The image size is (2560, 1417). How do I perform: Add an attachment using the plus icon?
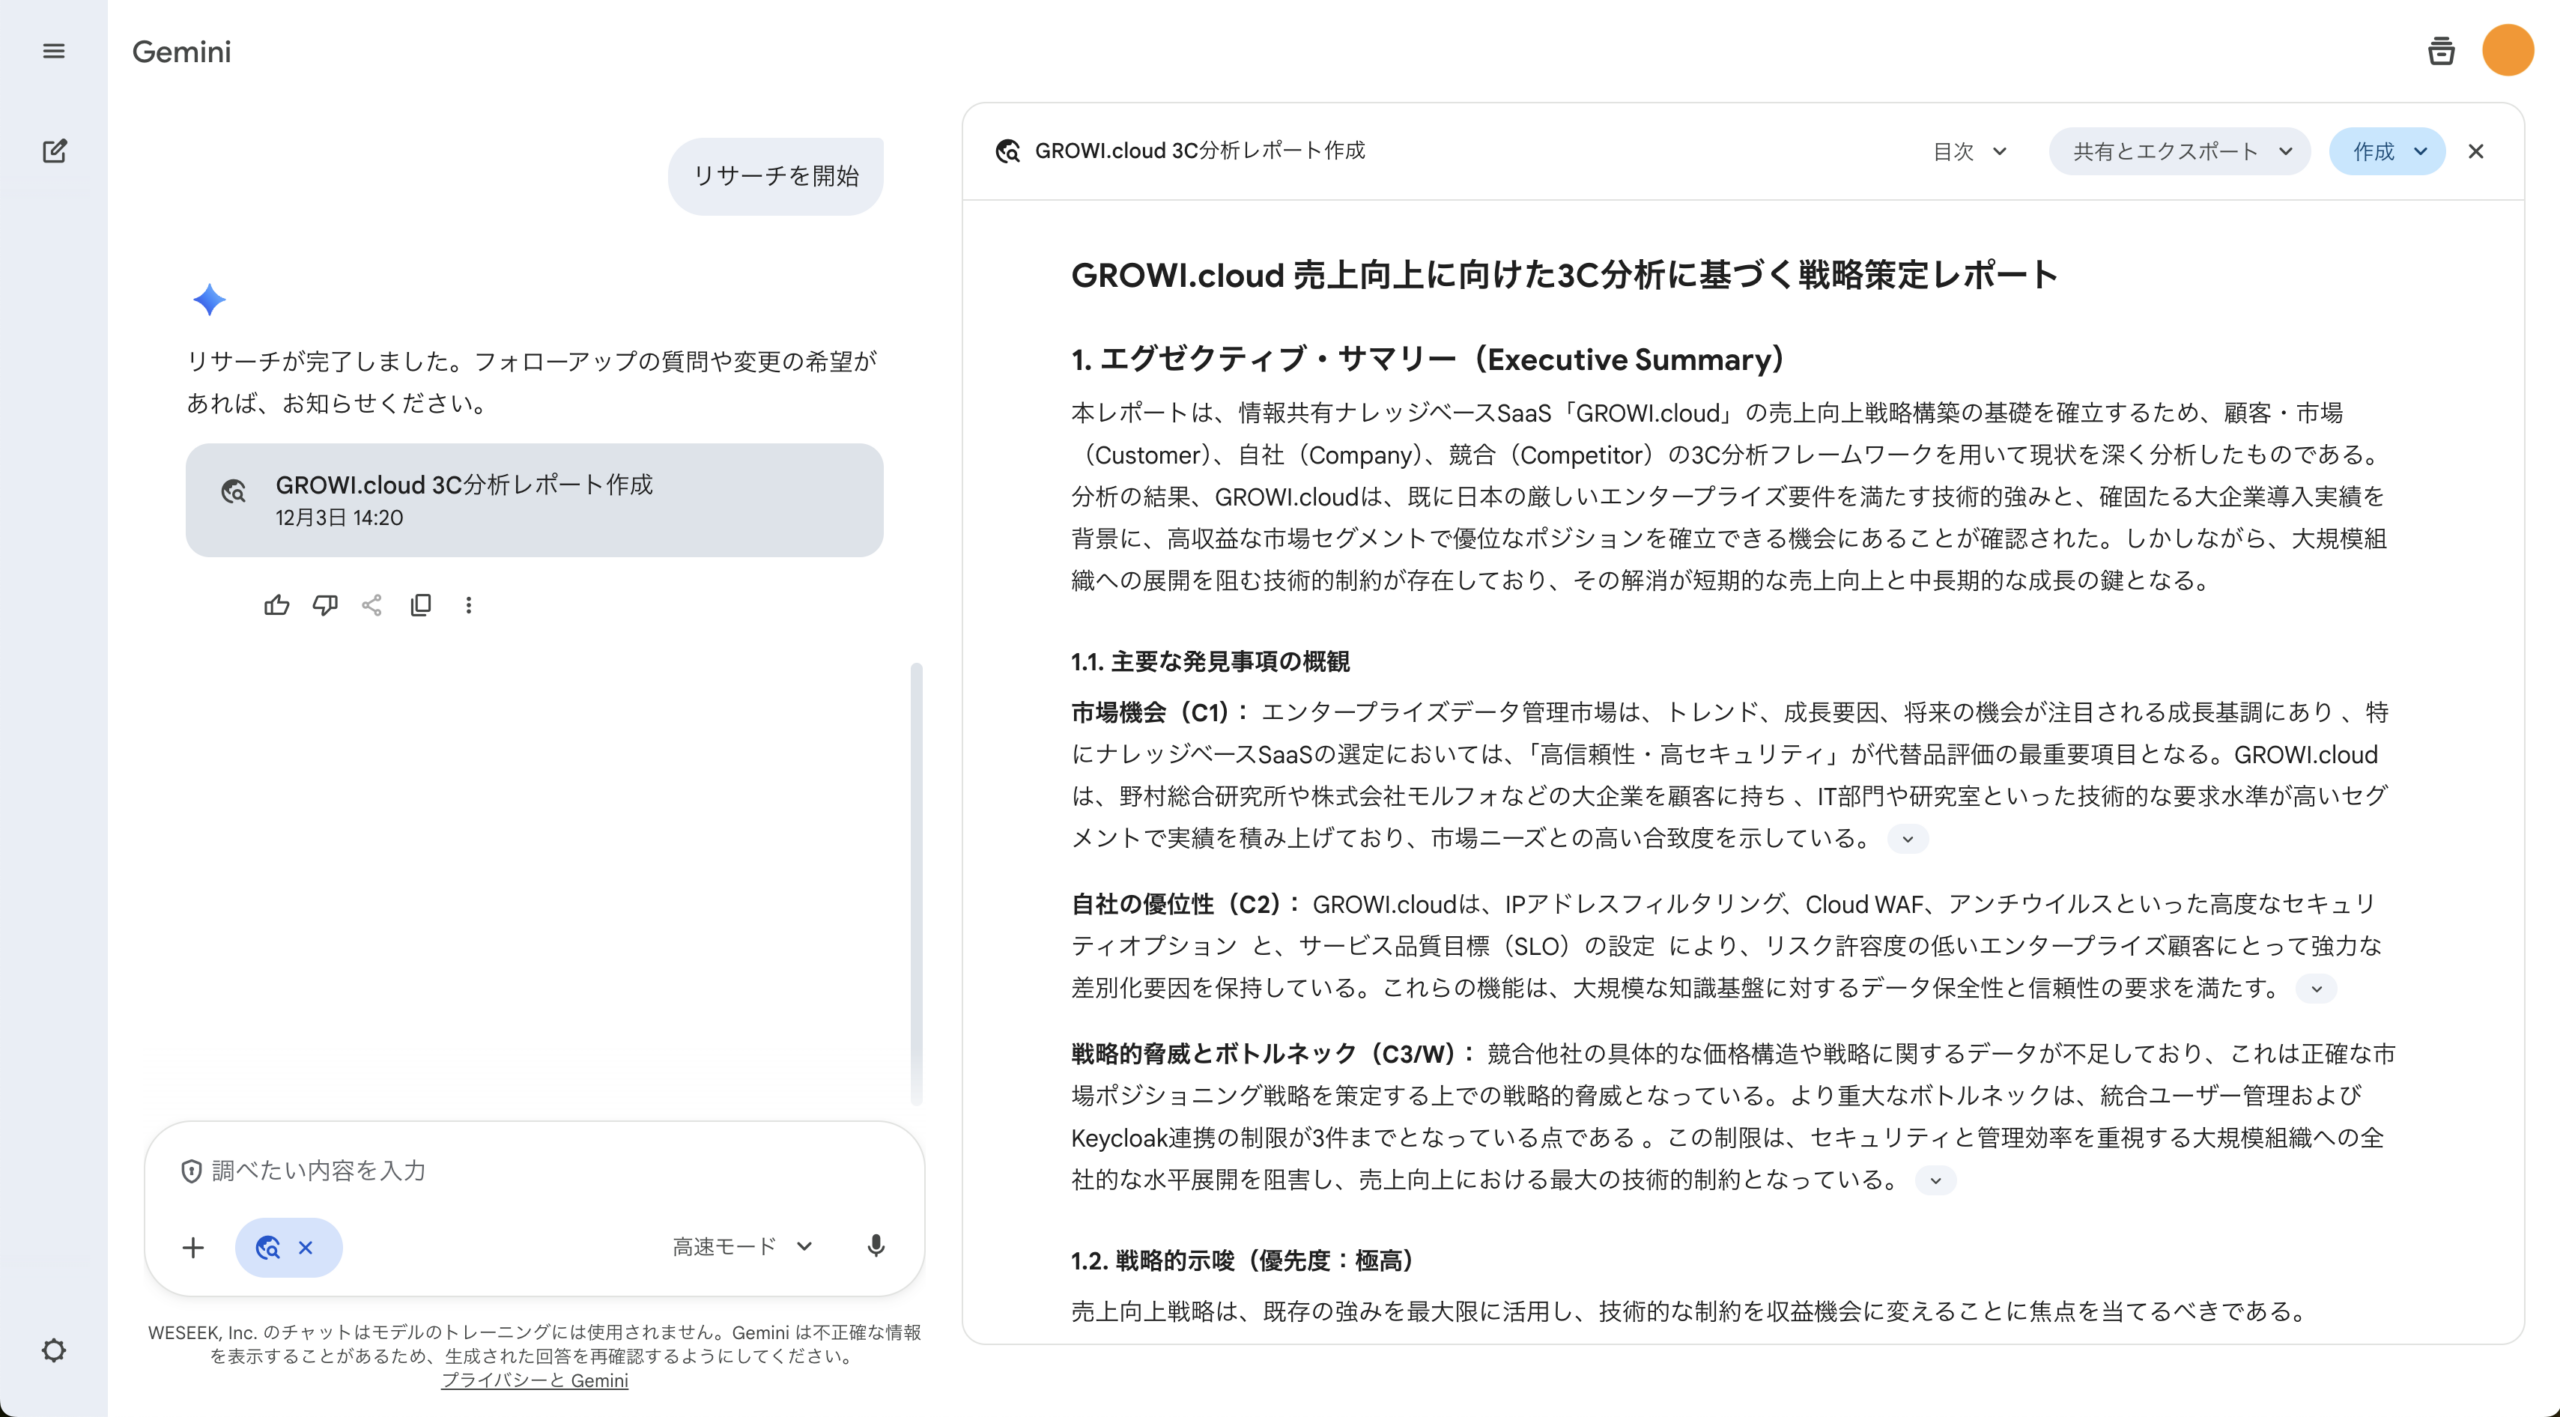(193, 1247)
